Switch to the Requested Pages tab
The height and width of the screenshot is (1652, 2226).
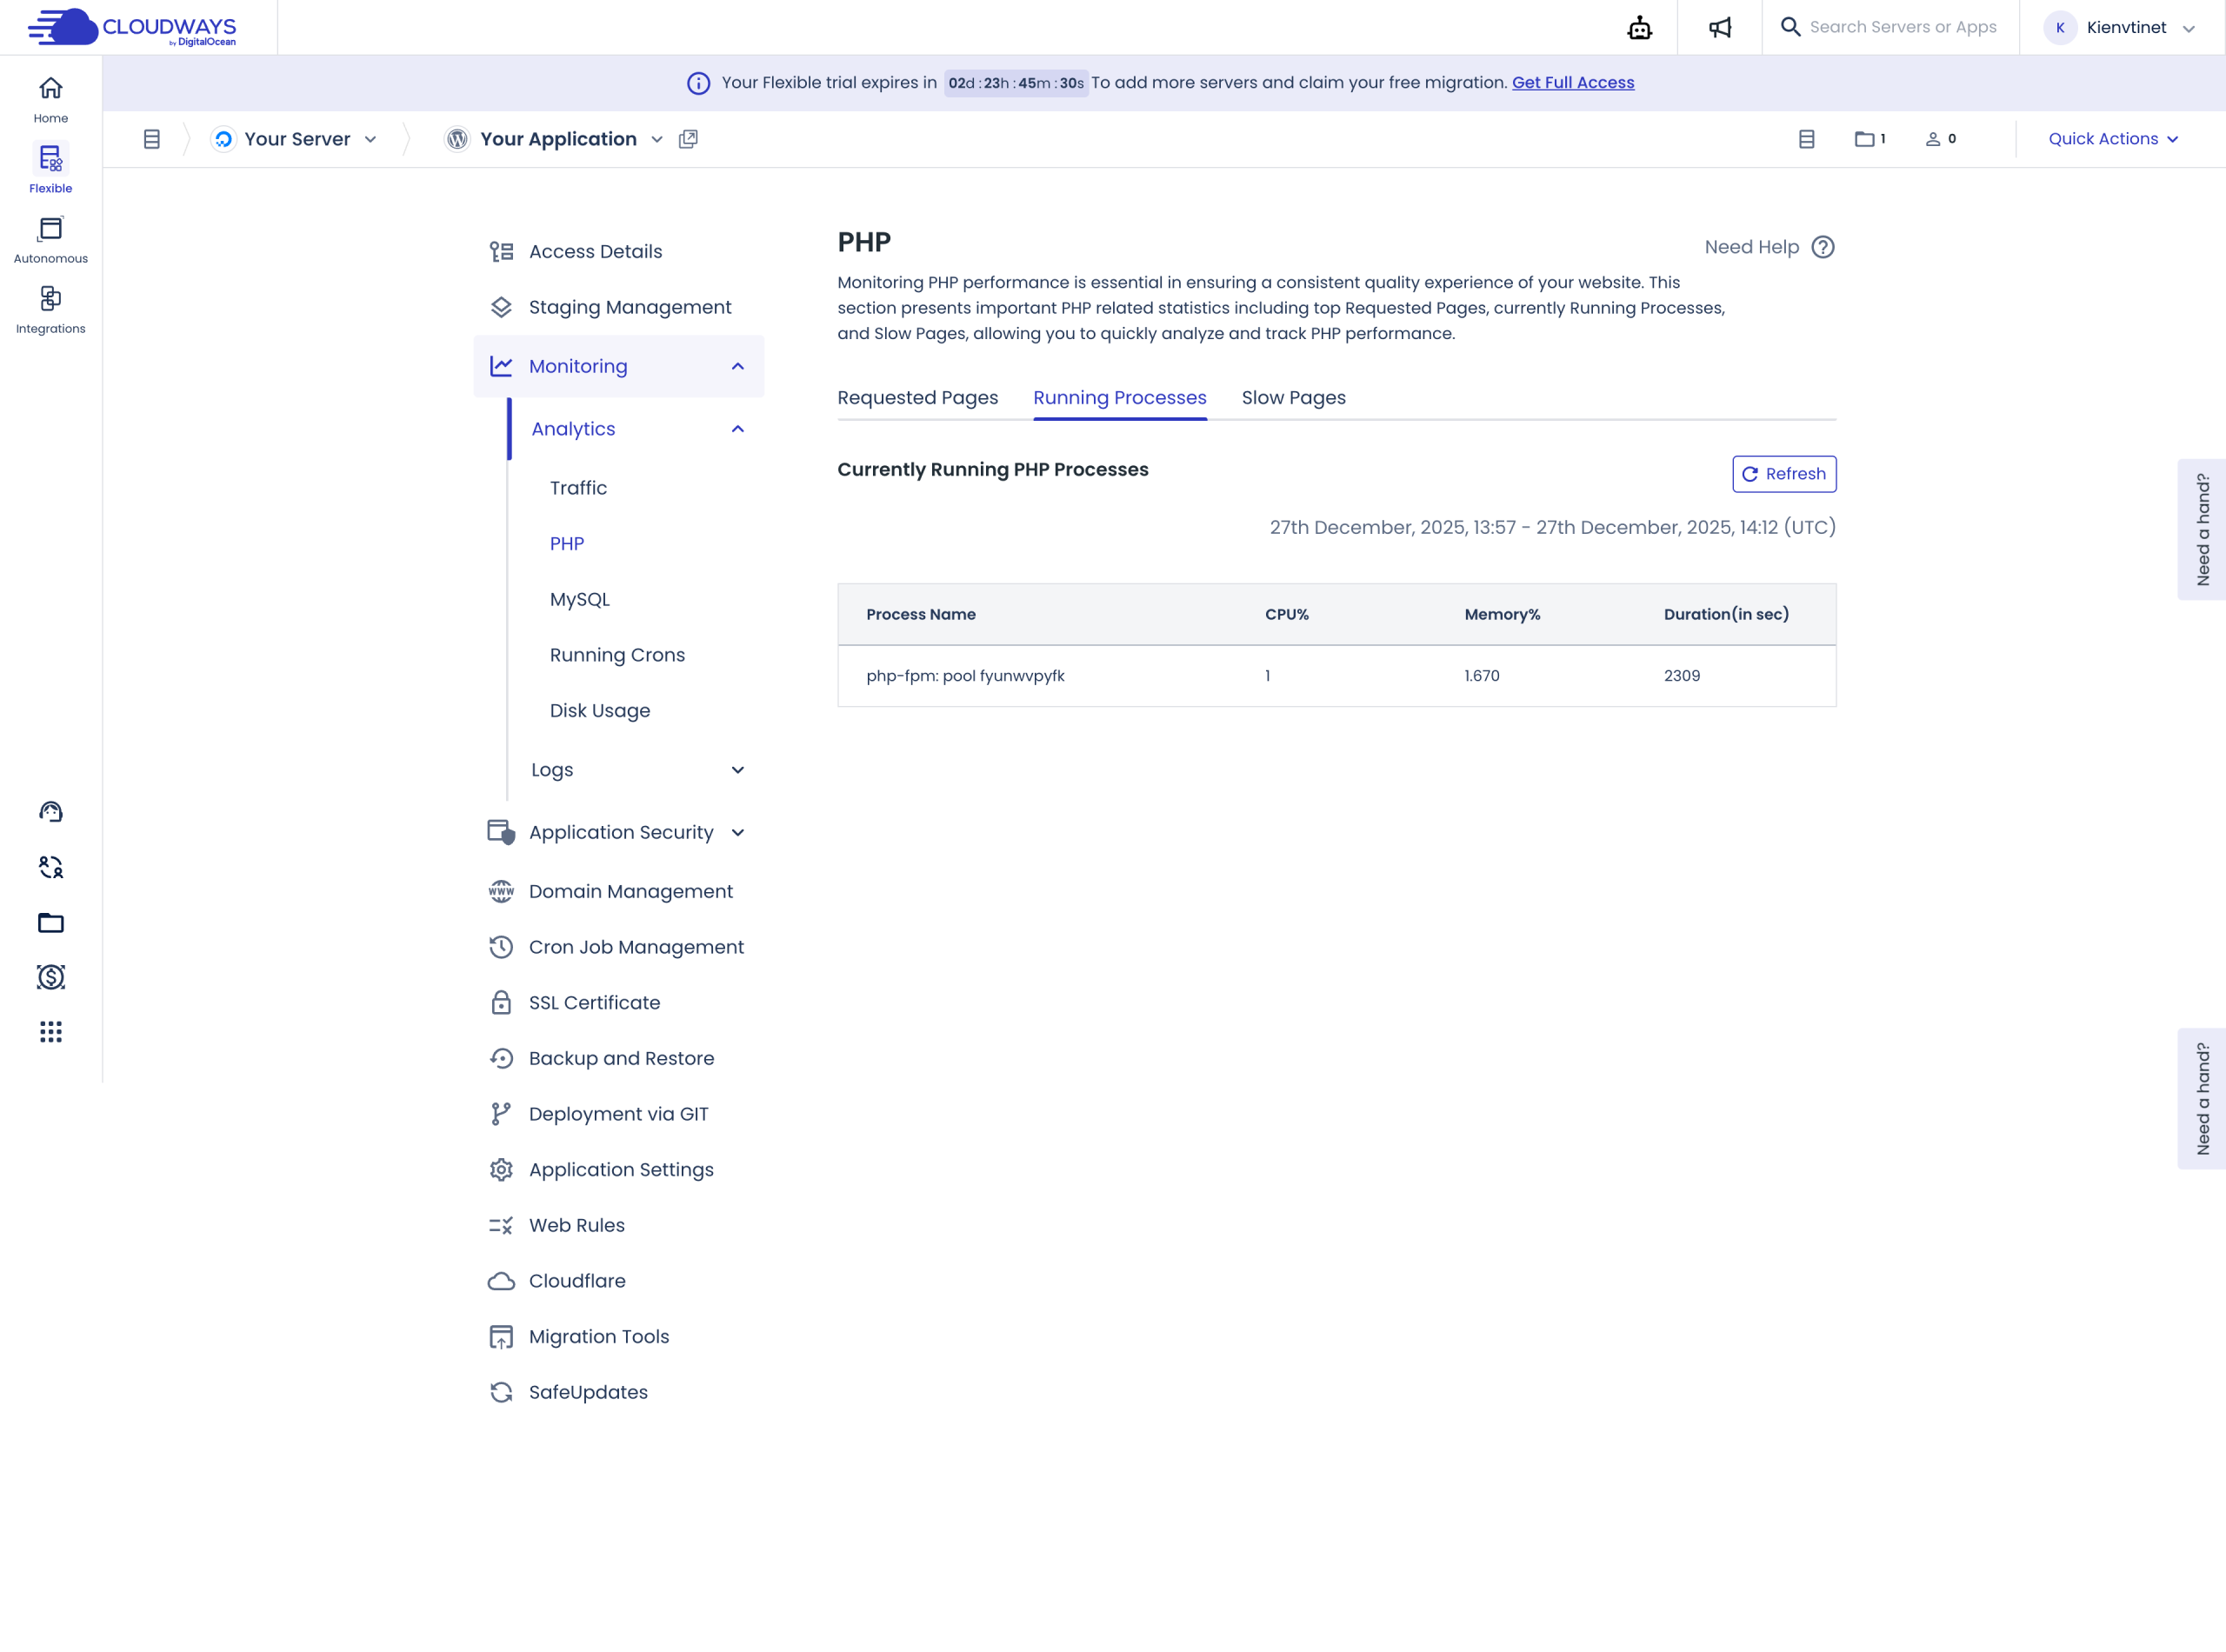pos(917,398)
